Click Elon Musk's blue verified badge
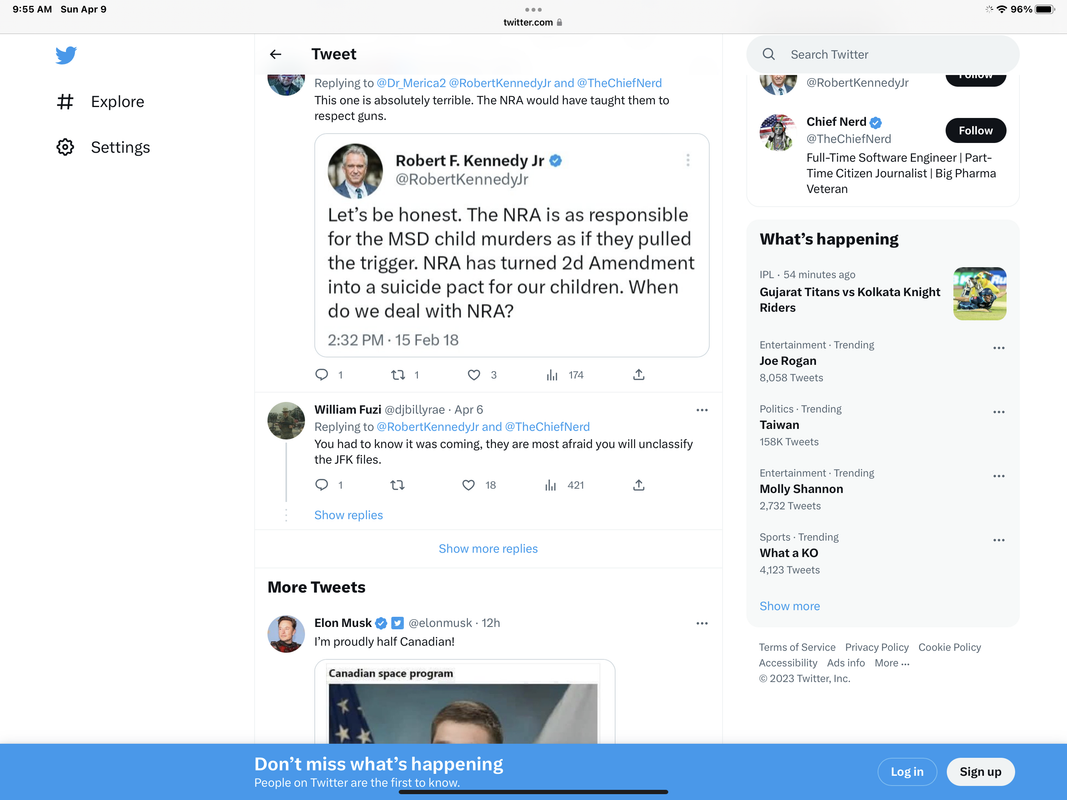Image resolution: width=1067 pixels, height=800 pixels. click(x=381, y=623)
